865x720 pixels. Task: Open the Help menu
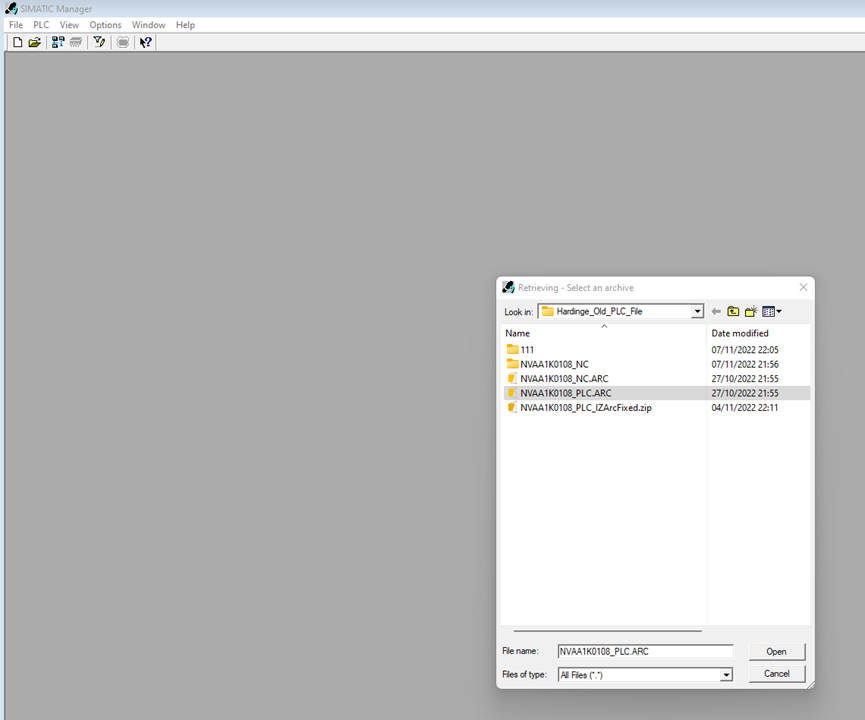[x=185, y=25]
